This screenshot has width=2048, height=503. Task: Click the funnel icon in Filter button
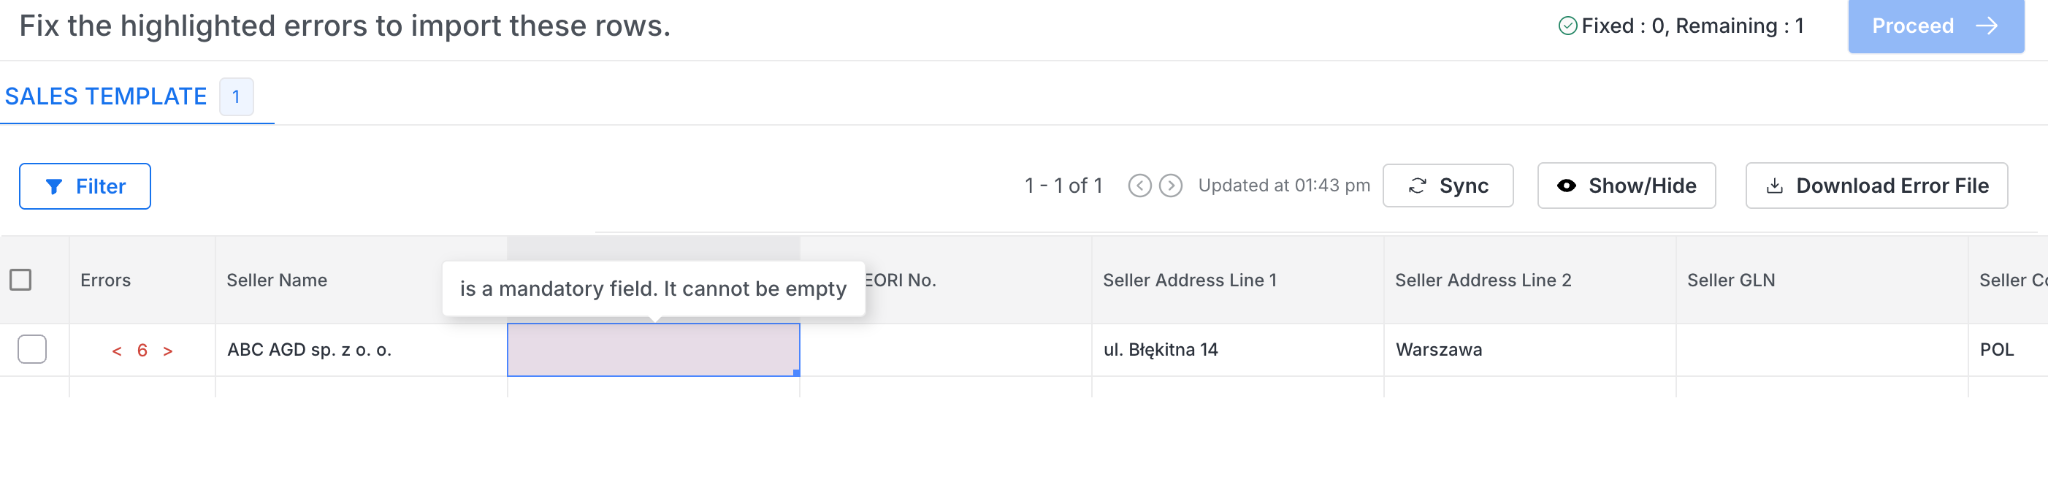[x=54, y=187]
